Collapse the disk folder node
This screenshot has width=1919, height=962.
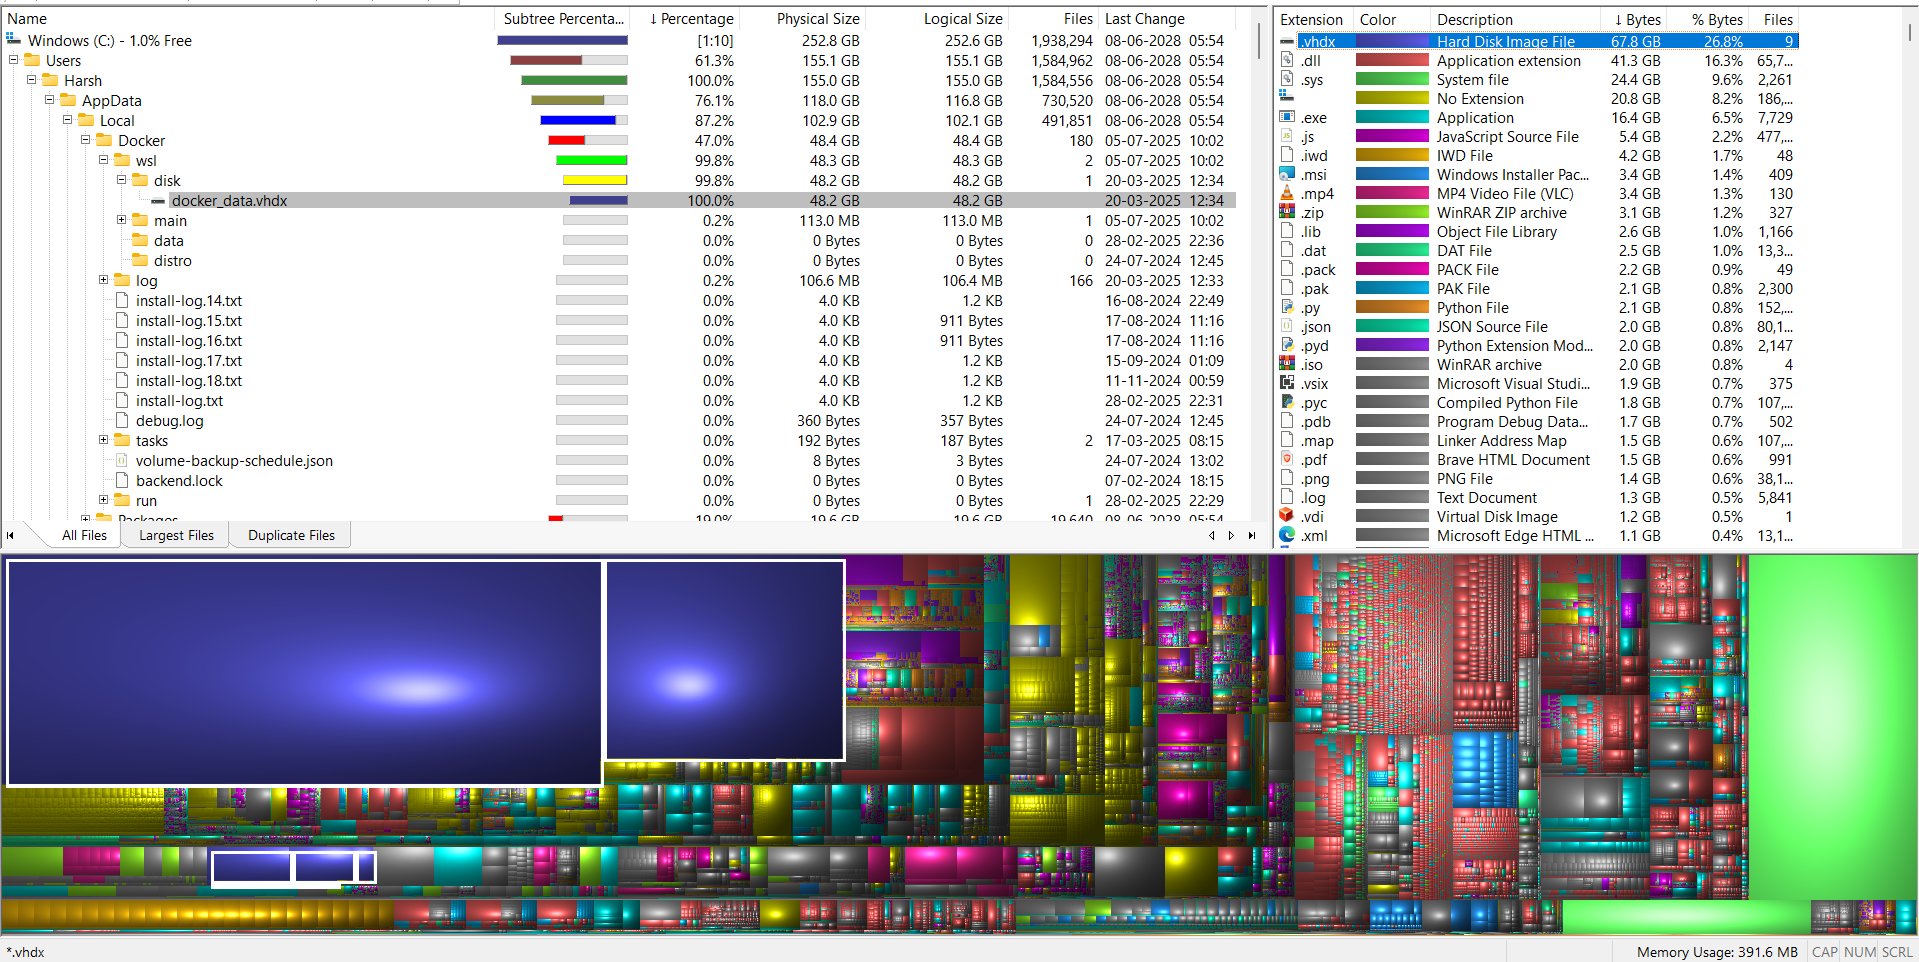pyautogui.click(x=122, y=180)
